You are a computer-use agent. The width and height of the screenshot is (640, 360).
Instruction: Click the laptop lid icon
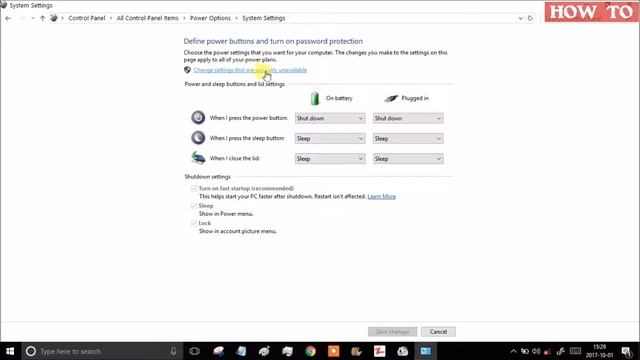(x=198, y=158)
